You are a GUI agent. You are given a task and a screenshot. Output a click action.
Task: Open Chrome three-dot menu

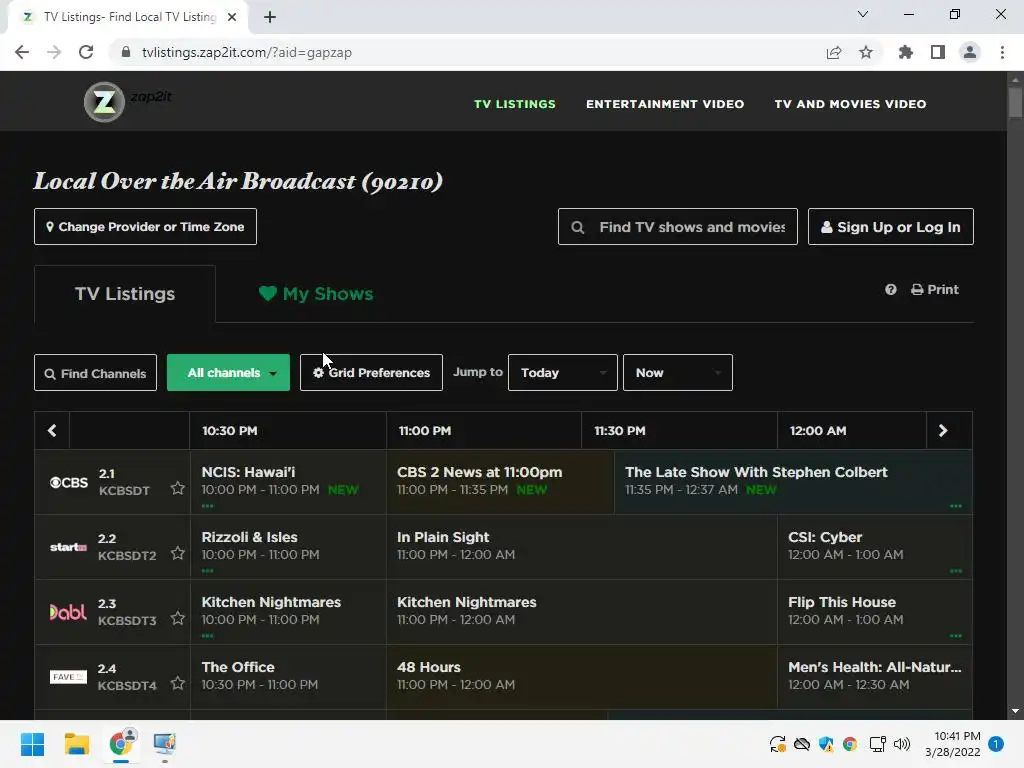tap(1002, 52)
